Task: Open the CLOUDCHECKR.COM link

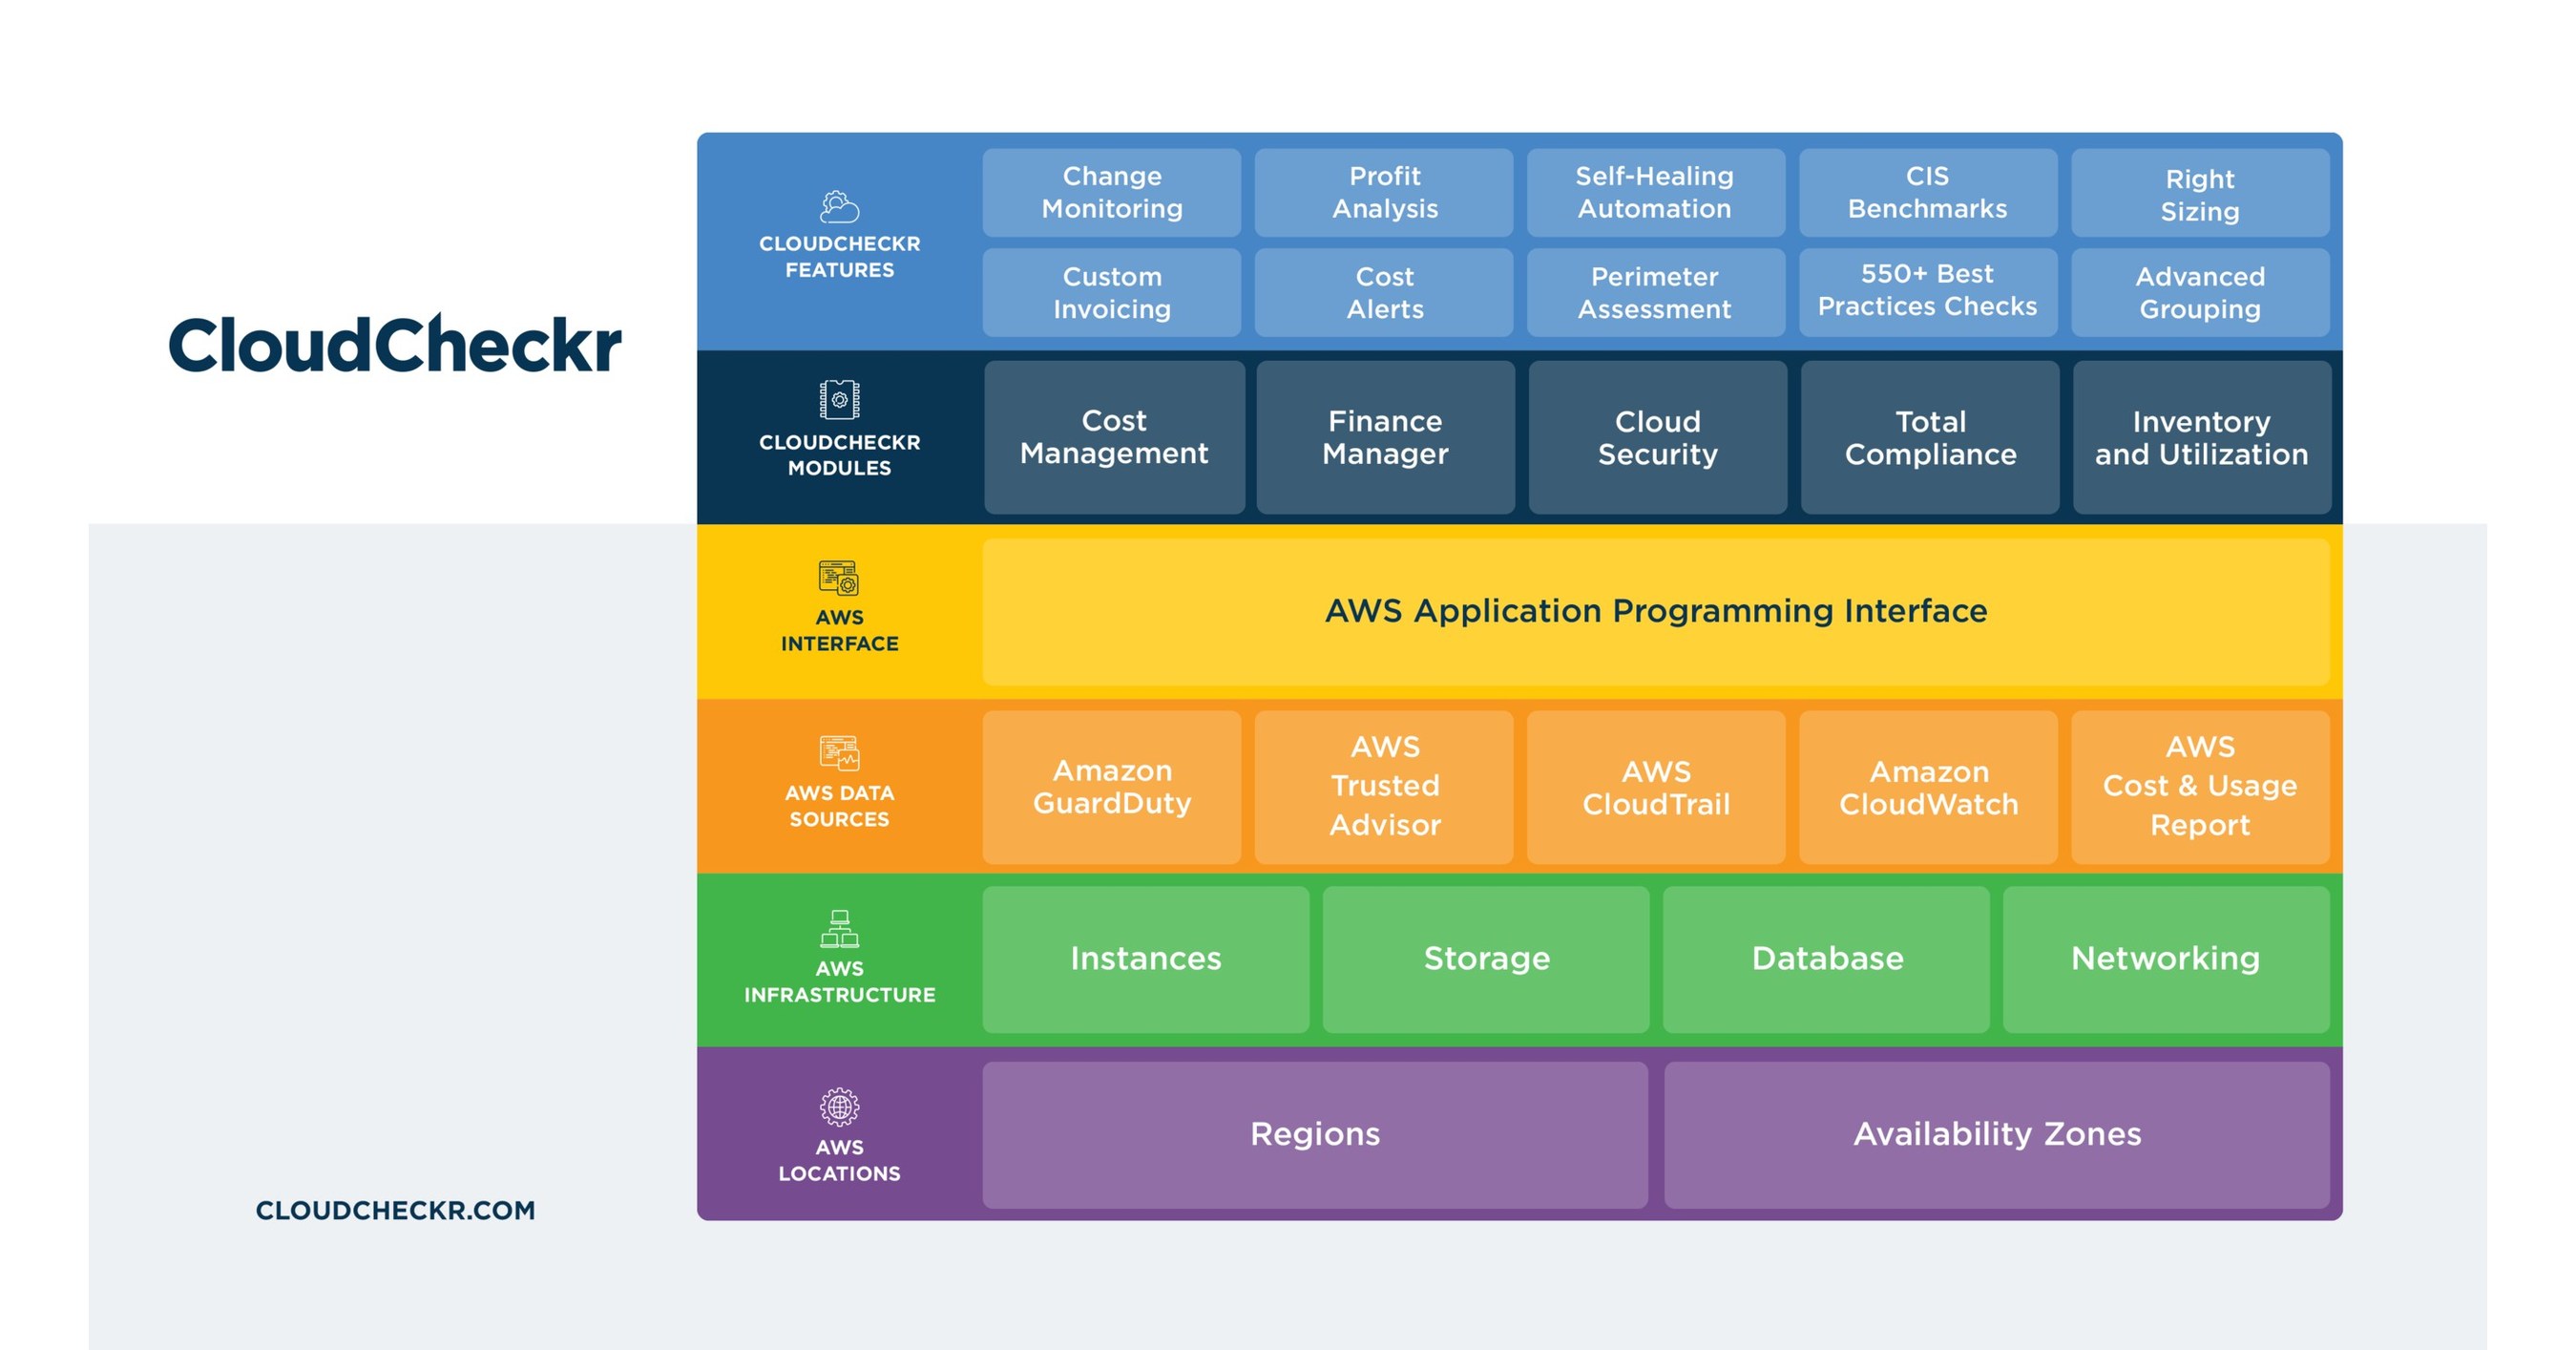Action: tap(395, 1210)
